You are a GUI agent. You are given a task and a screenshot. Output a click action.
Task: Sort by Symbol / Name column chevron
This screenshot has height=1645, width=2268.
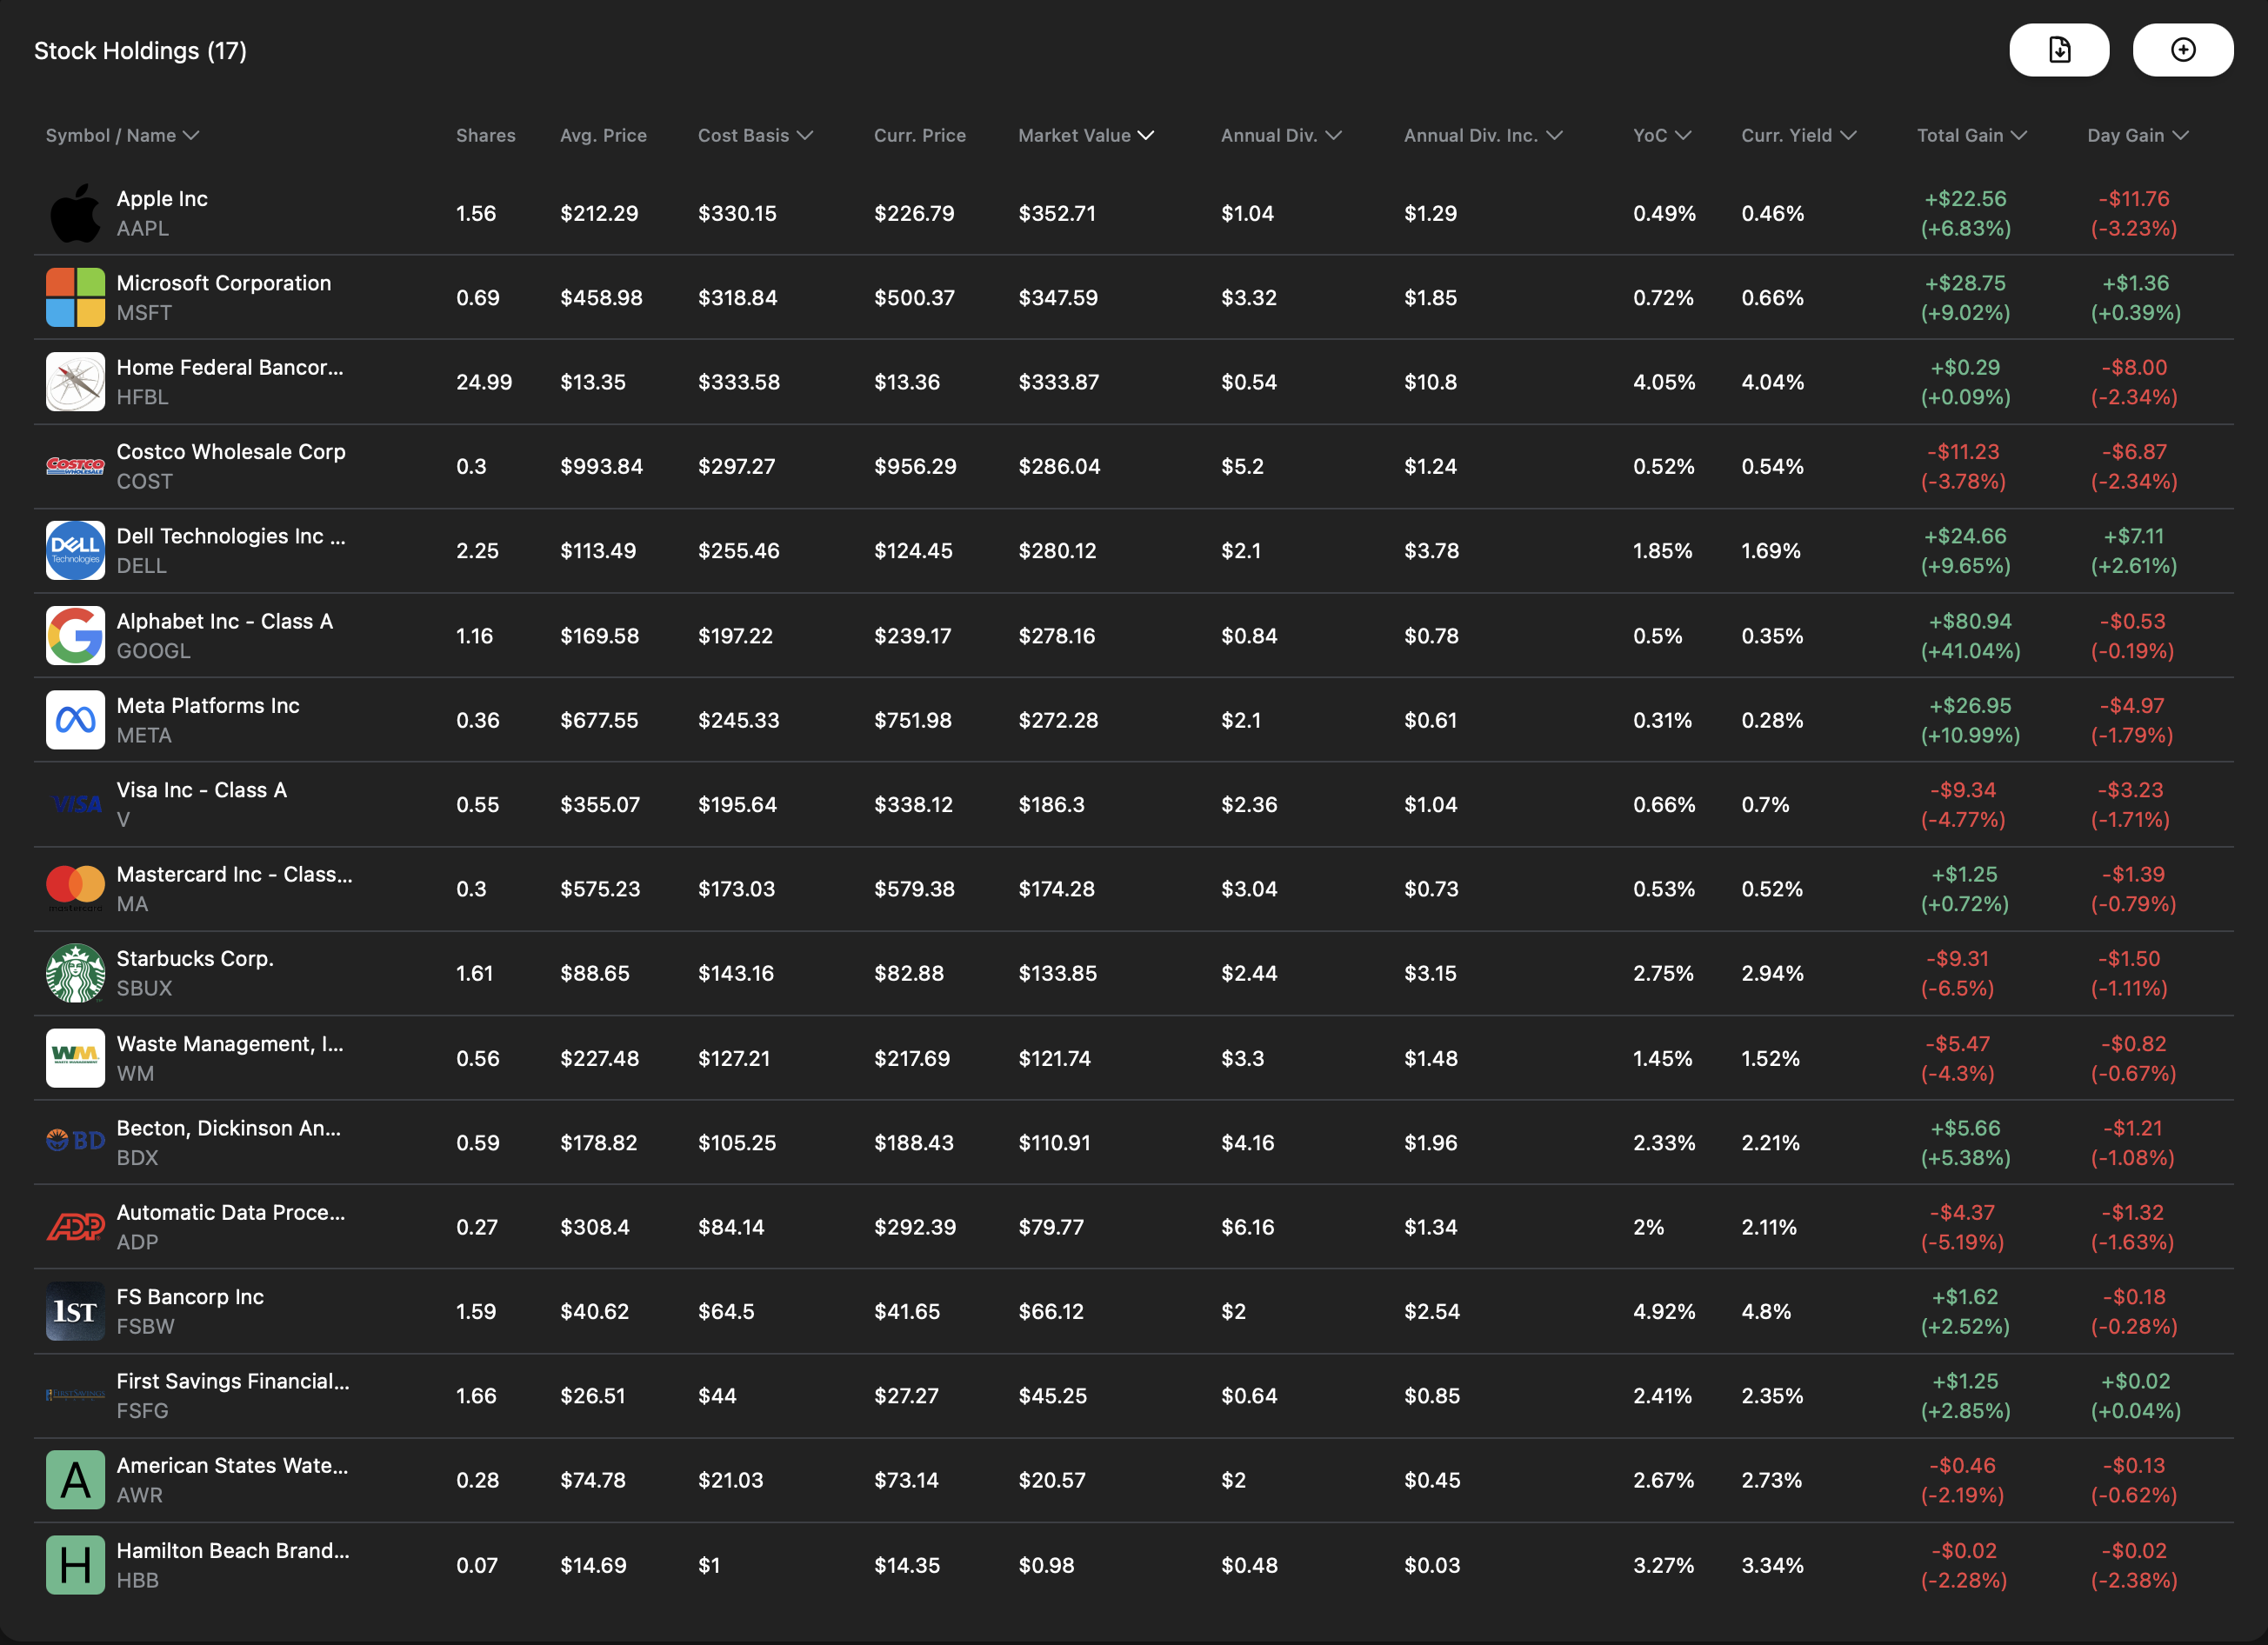click(191, 135)
